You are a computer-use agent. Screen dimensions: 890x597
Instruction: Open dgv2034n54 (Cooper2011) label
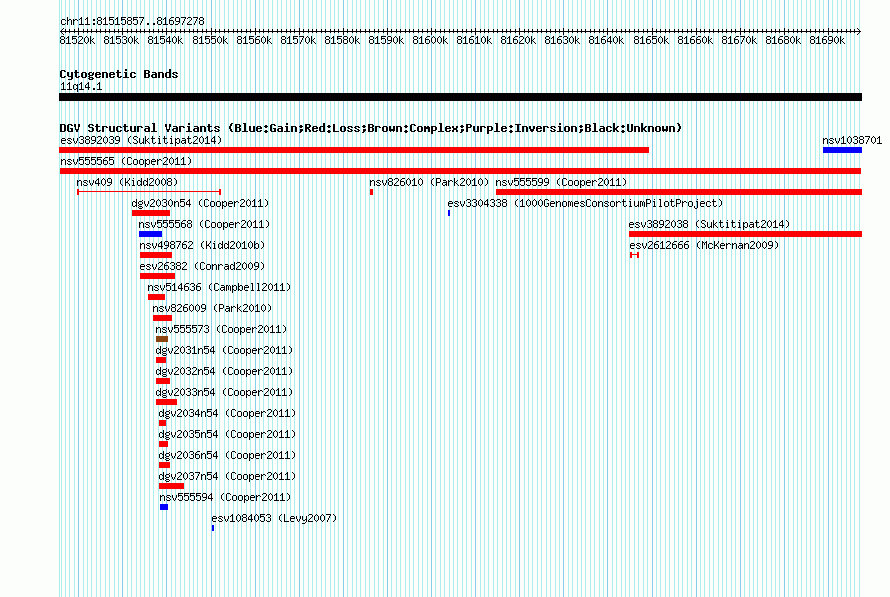pyautogui.click(x=227, y=413)
